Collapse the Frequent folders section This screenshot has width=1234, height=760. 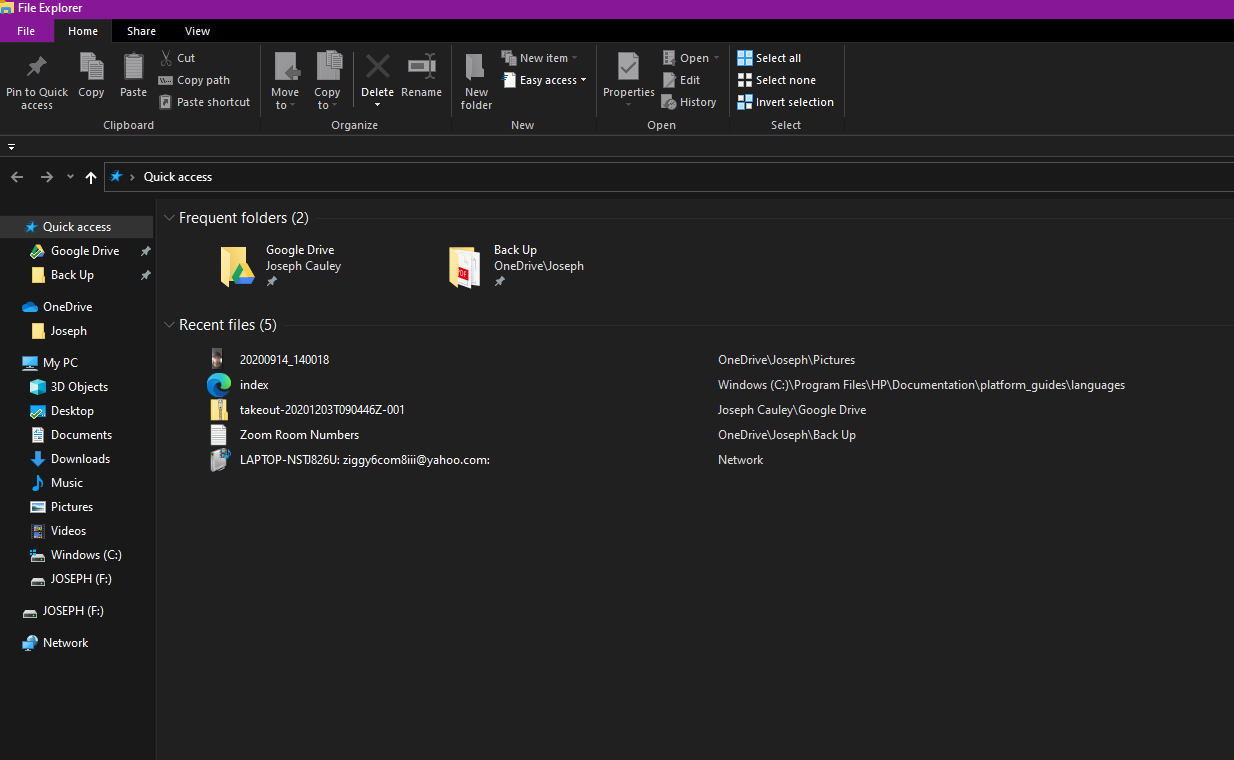click(170, 218)
